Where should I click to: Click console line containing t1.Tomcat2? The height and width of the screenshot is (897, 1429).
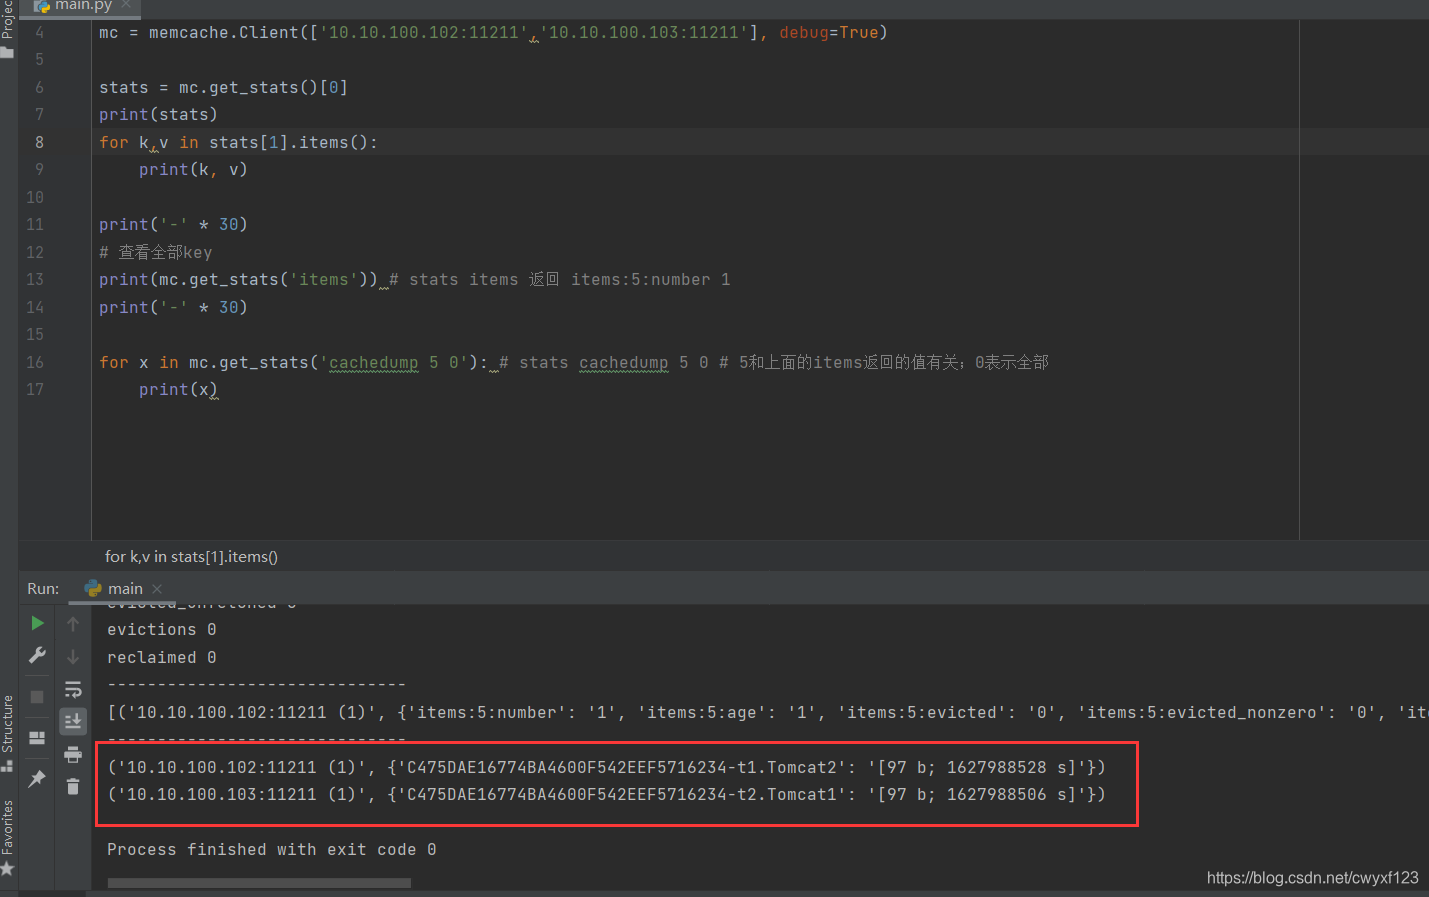pyautogui.click(x=606, y=767)
